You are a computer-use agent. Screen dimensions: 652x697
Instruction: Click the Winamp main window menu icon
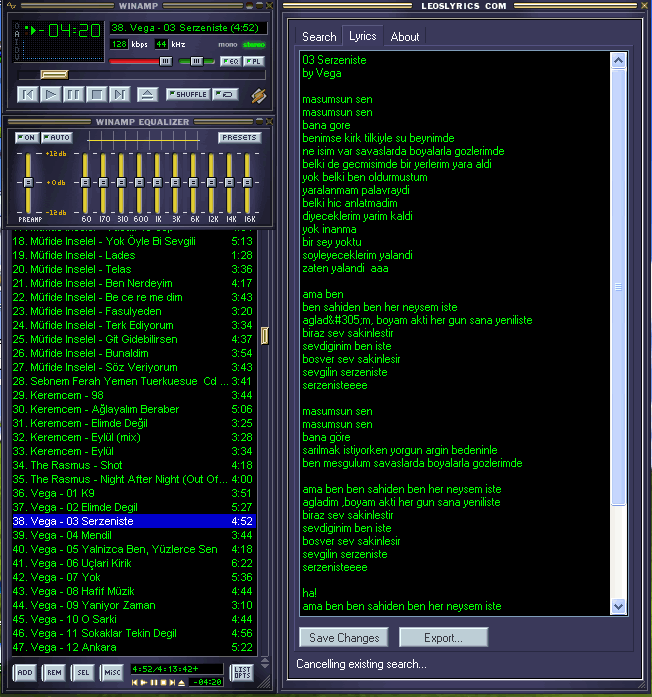[x=12, y=6]
